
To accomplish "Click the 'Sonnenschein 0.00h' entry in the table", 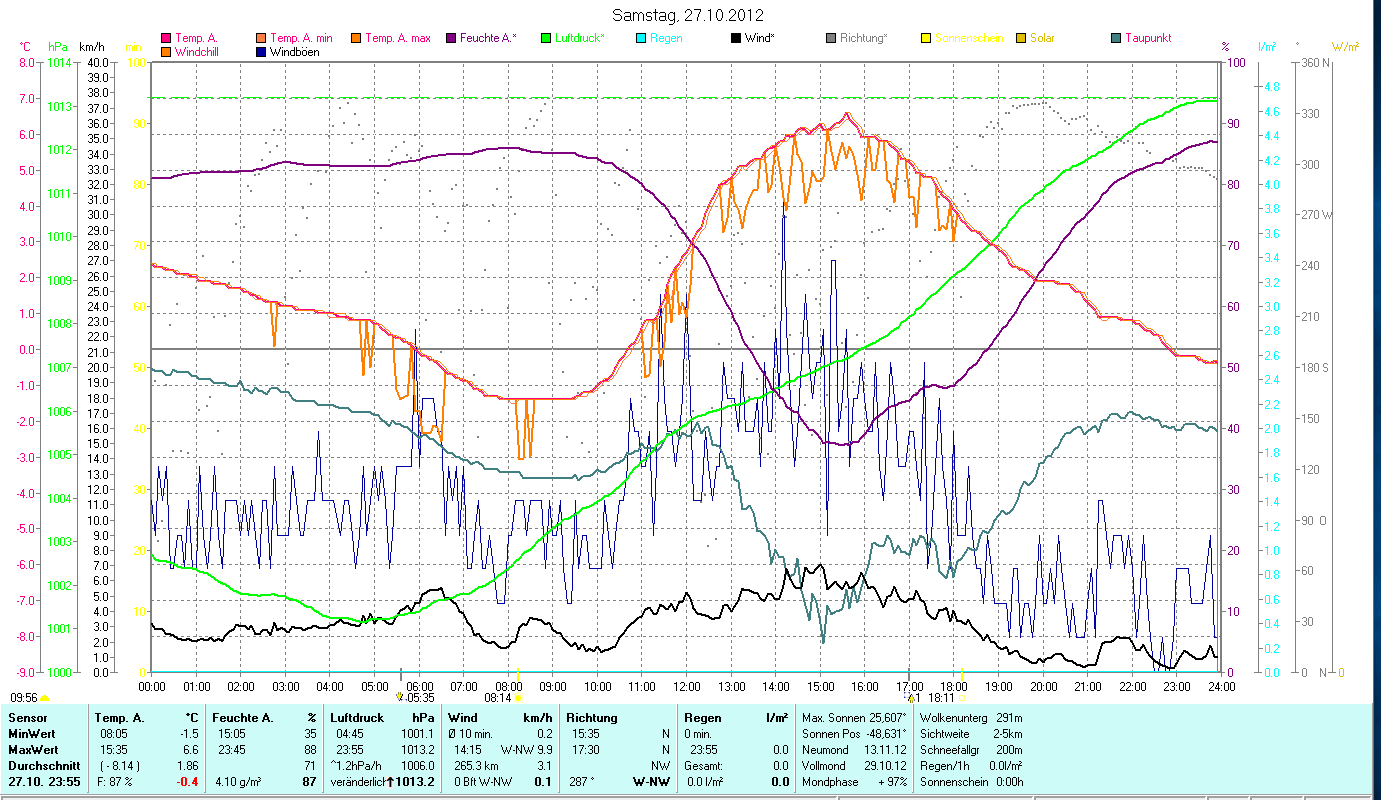I will tap(973, 782).
